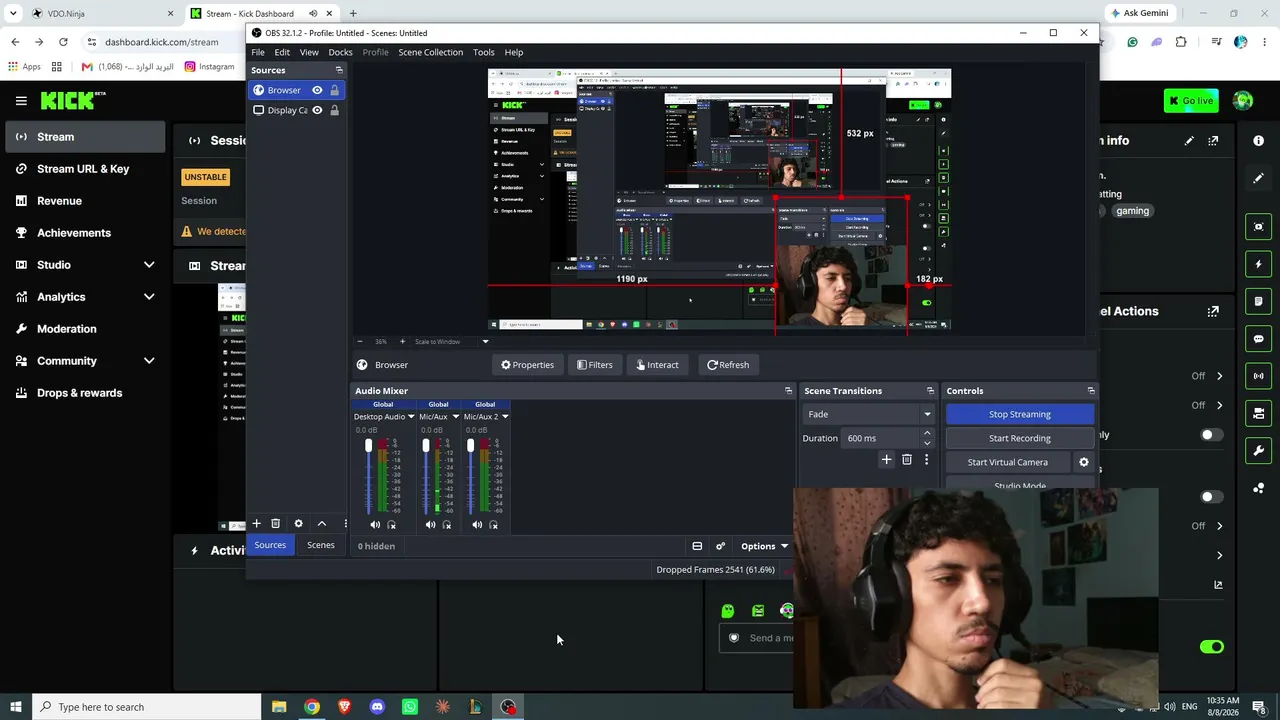1280x720 pixels.
Task: Open Brave browser from the taskbar
Action: 345,707
